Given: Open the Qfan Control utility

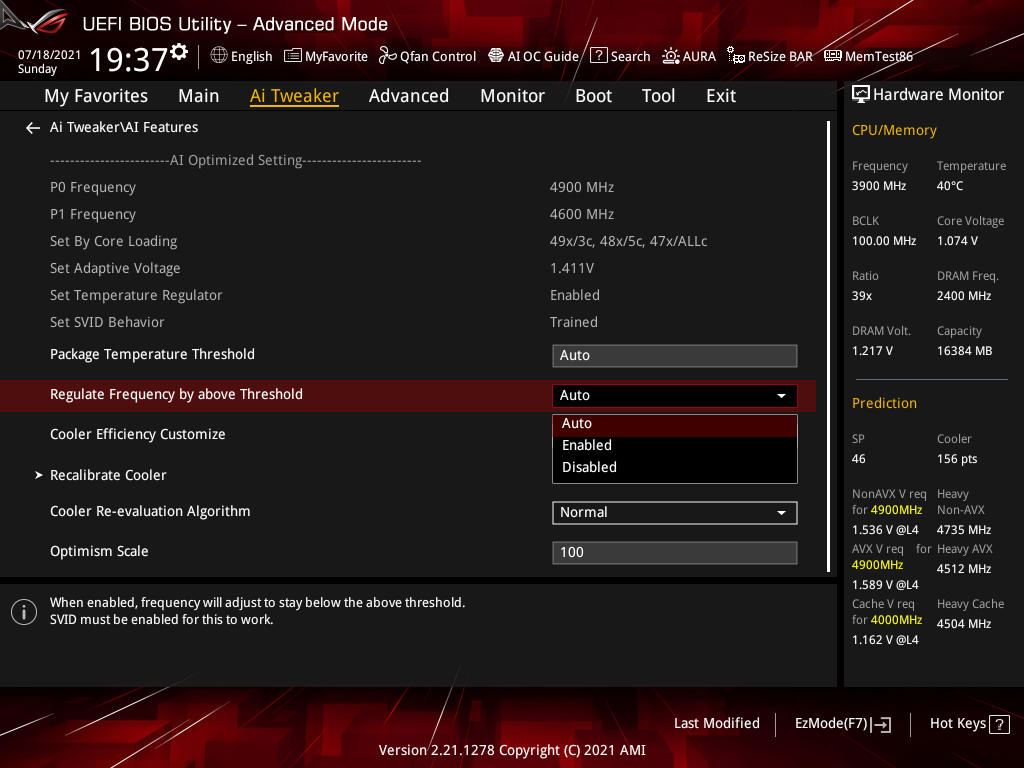Looking at the screenshot, I should [x=427, y=56].
